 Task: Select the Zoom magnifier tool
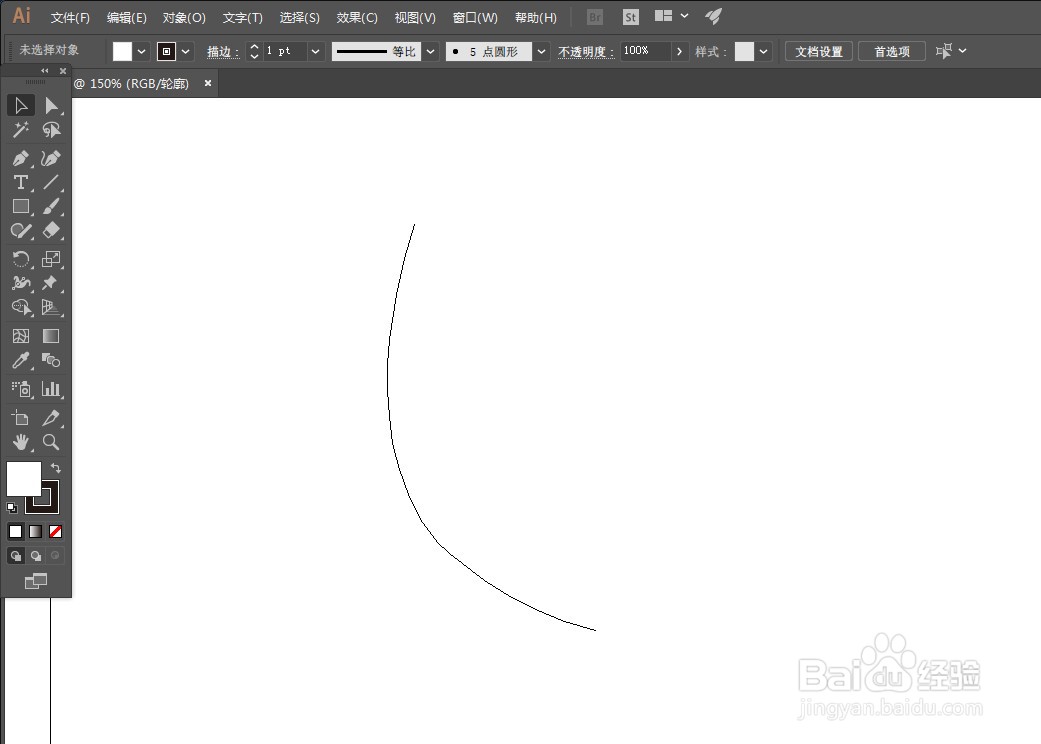tap(51, 442)
